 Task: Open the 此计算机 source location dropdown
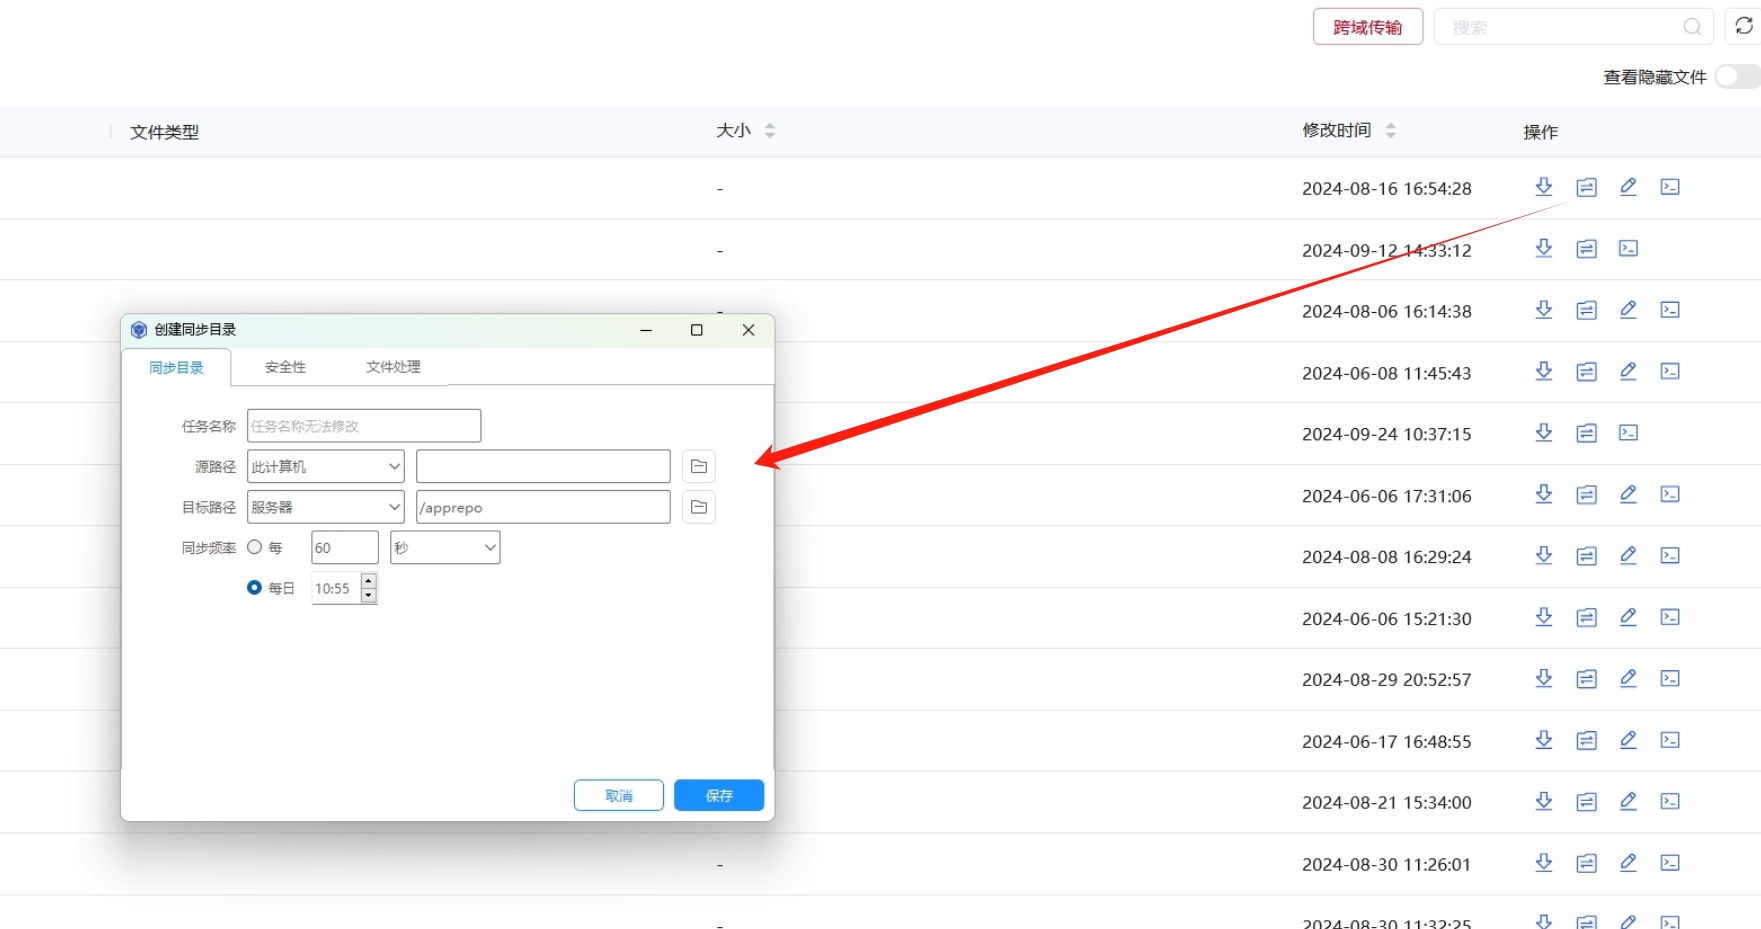pos(326,467)
